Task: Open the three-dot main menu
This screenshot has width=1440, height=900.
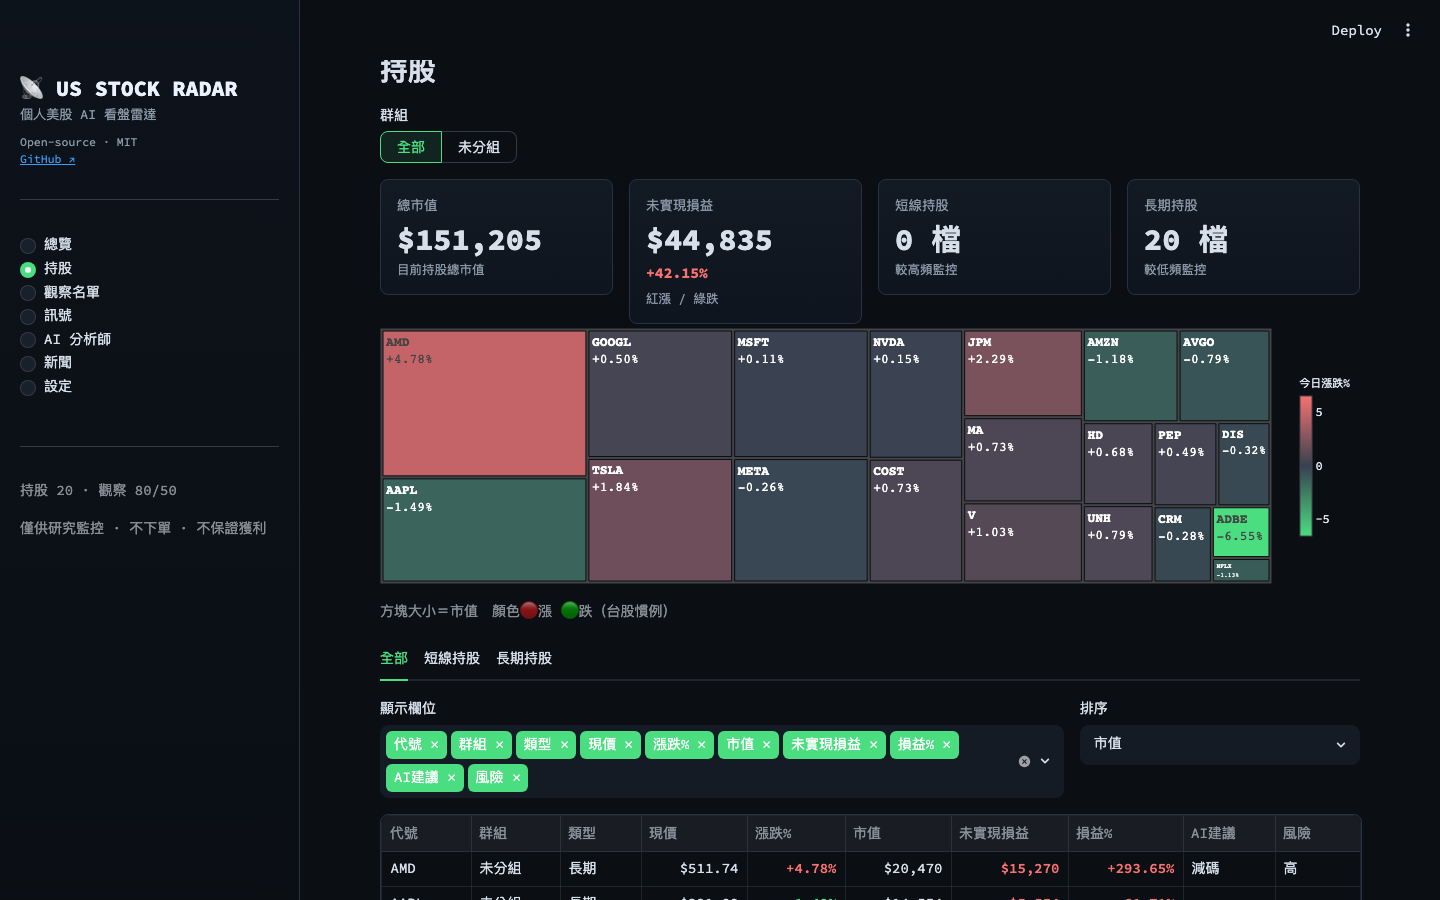Action: point(1407,30)
